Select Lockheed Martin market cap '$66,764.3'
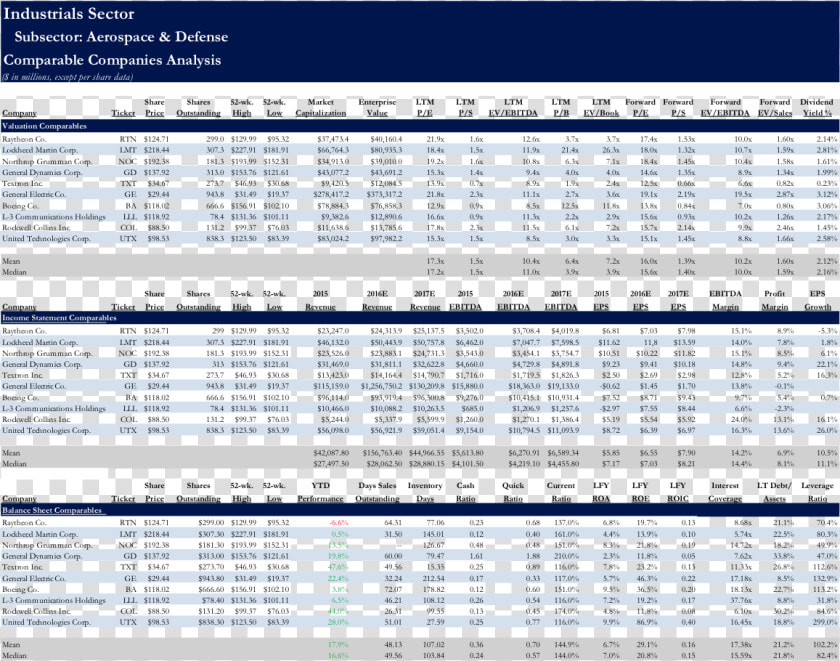This screenshot has width=840, height=661. [333, 150]
